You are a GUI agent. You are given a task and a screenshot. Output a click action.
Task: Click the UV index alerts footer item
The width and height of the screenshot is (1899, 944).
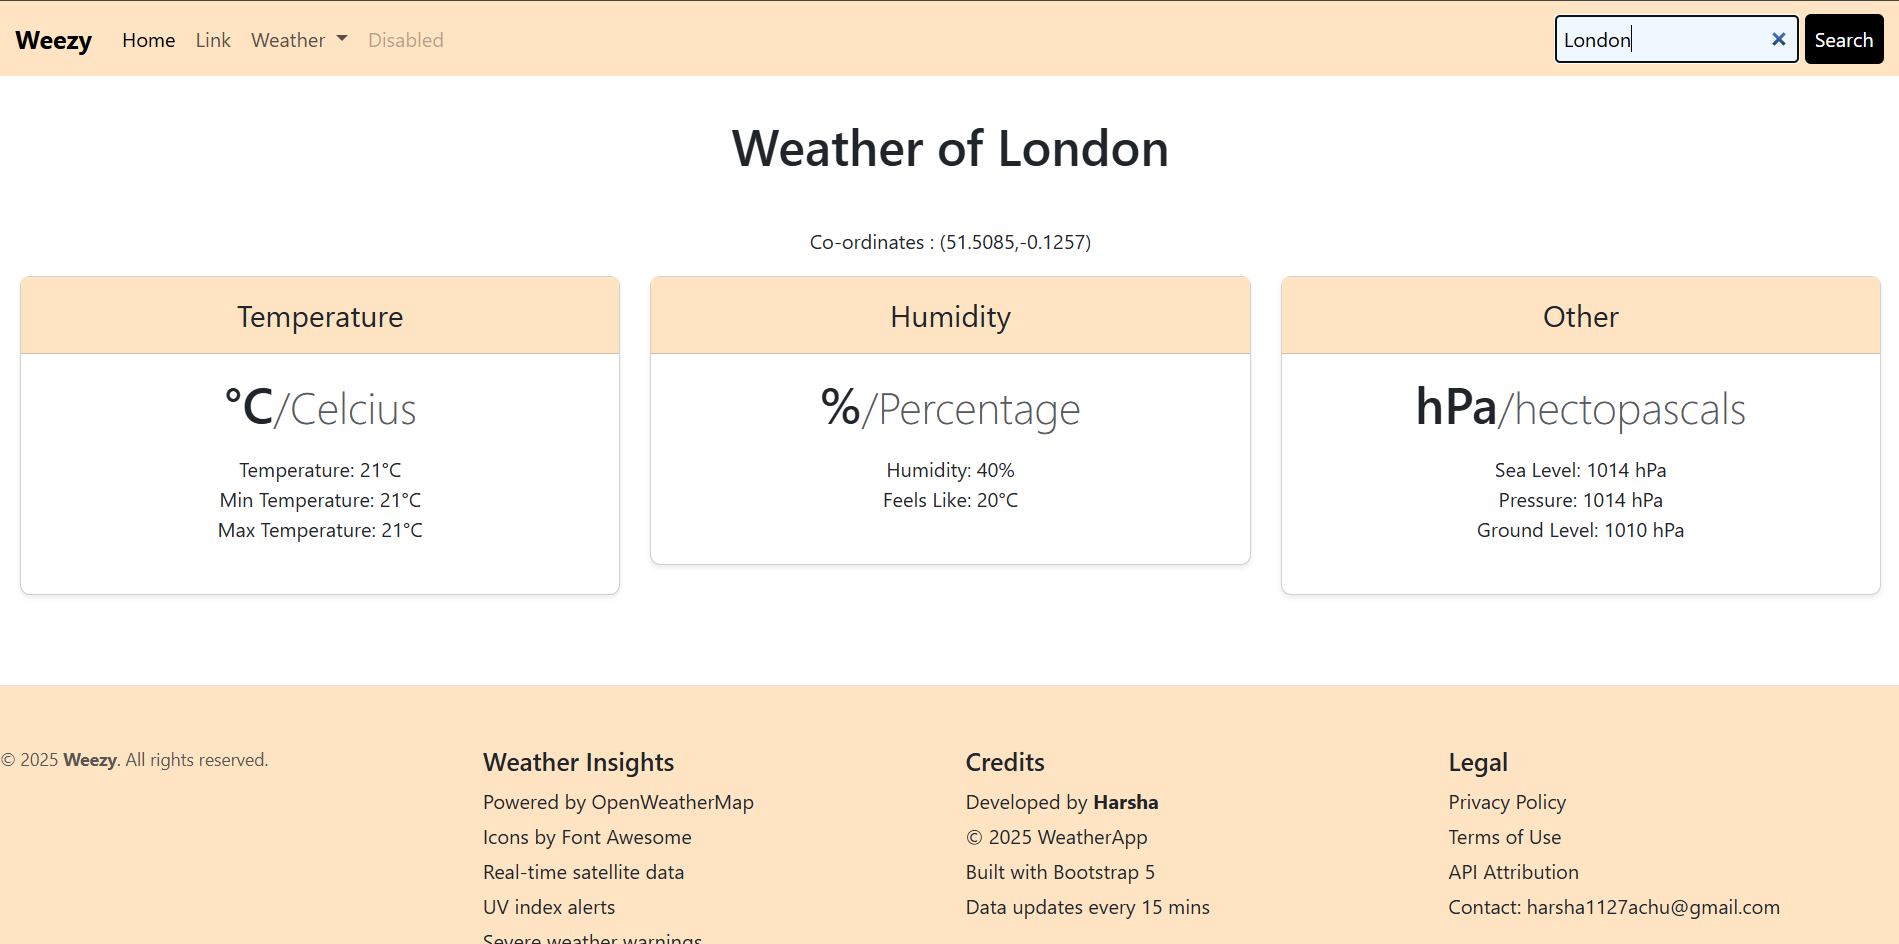[x=549, y=907]
